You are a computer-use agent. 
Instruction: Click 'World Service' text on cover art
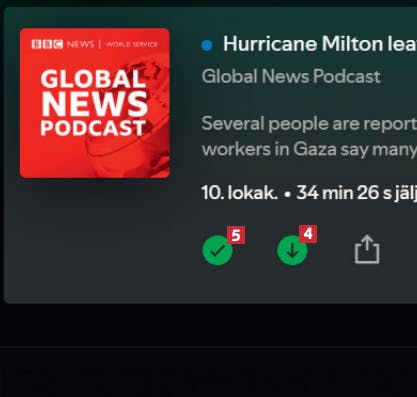(132, 44)
